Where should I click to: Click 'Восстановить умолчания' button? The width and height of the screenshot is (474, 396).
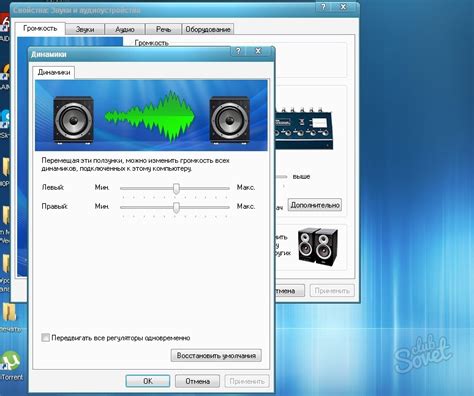point(216,355)
